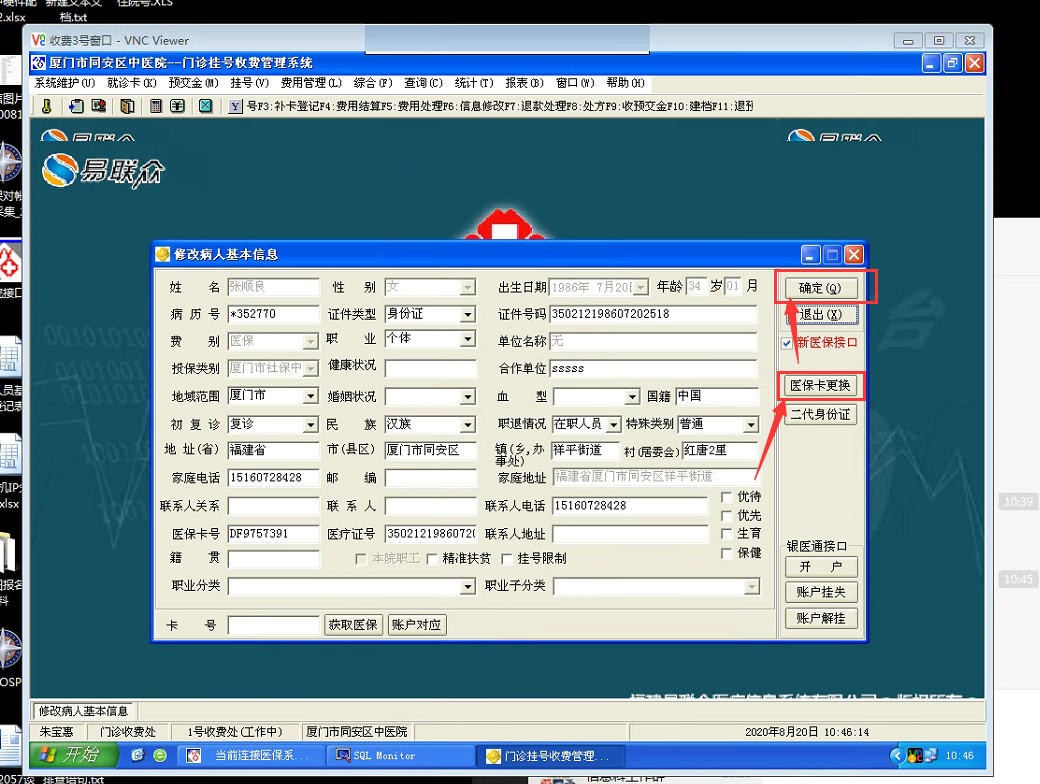The height and width of the screenshot is (784, 1040).
Task: Switch to 当前连接医保系 taskbar item
Action: click(x=253, y=755)
